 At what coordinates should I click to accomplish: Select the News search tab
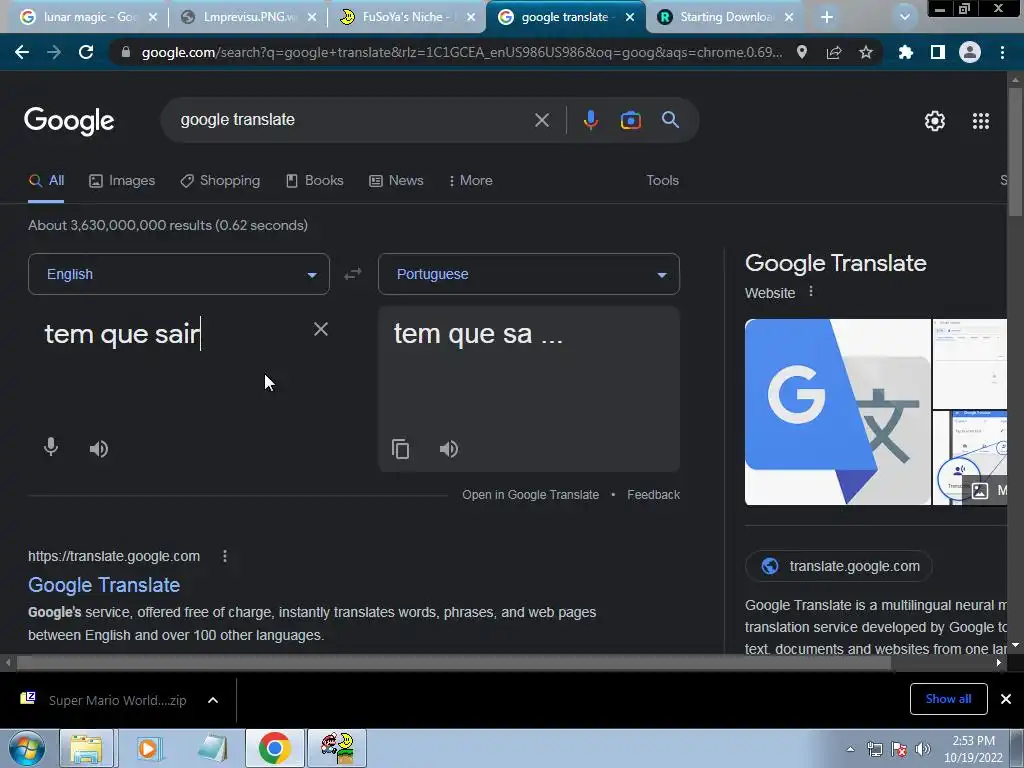point(396,180)
